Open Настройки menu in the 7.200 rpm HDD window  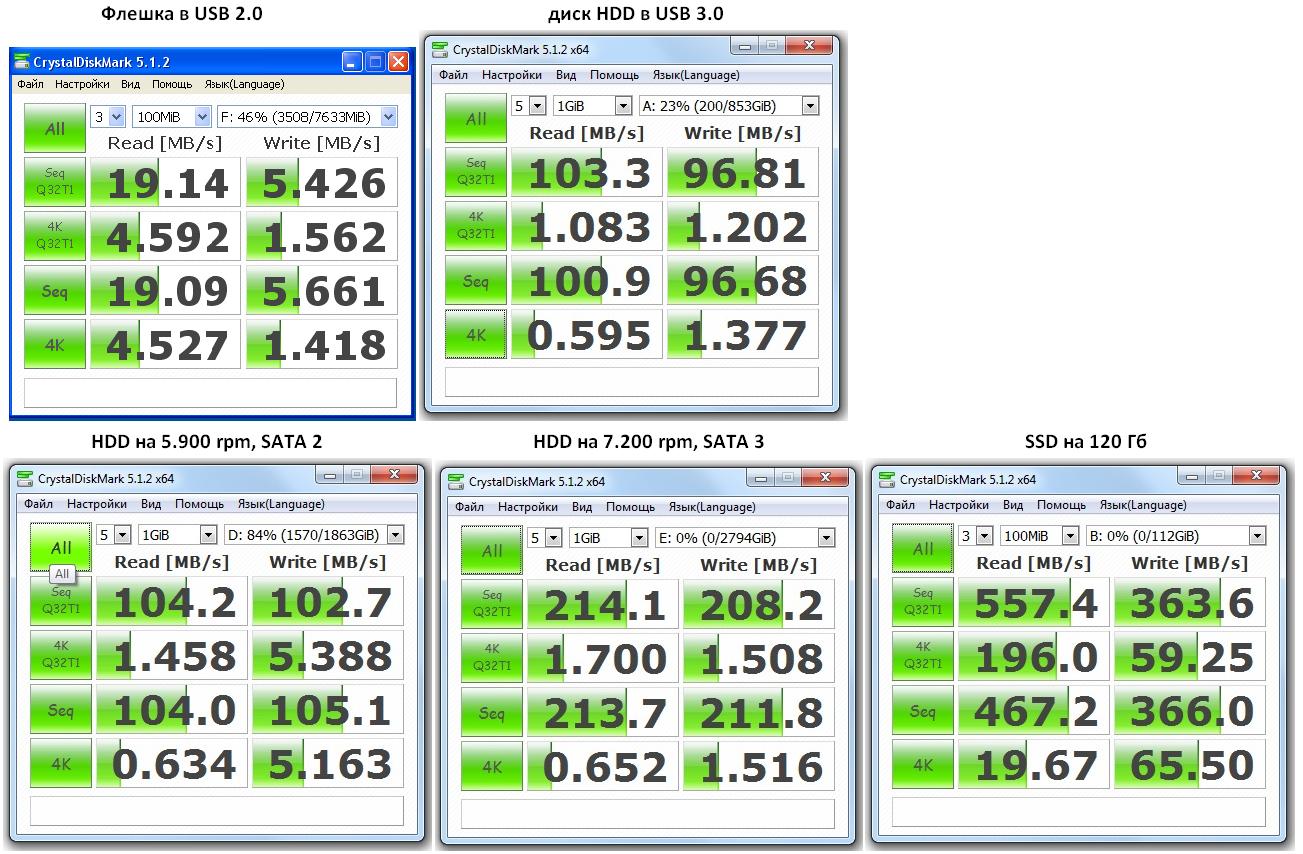pyautogui.click(x=528, y=507)
